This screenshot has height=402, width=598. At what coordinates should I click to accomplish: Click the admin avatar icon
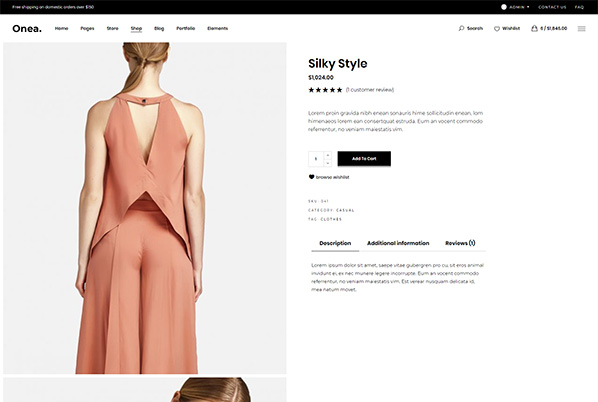[504, 7]
